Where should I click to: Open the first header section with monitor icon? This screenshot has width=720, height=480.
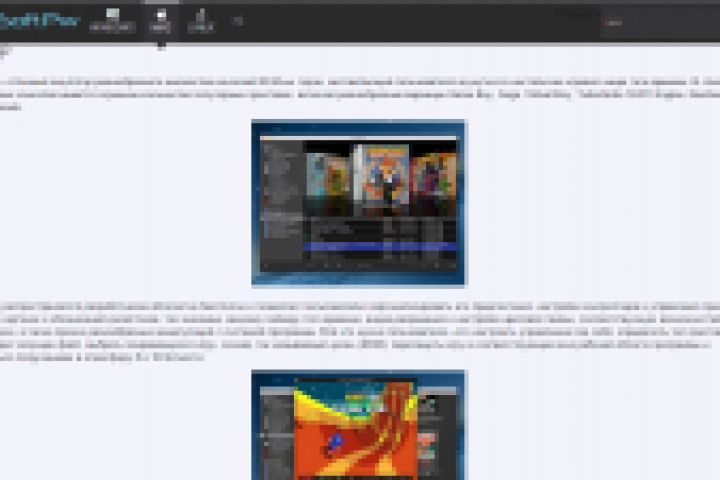[x=112, y=21]
